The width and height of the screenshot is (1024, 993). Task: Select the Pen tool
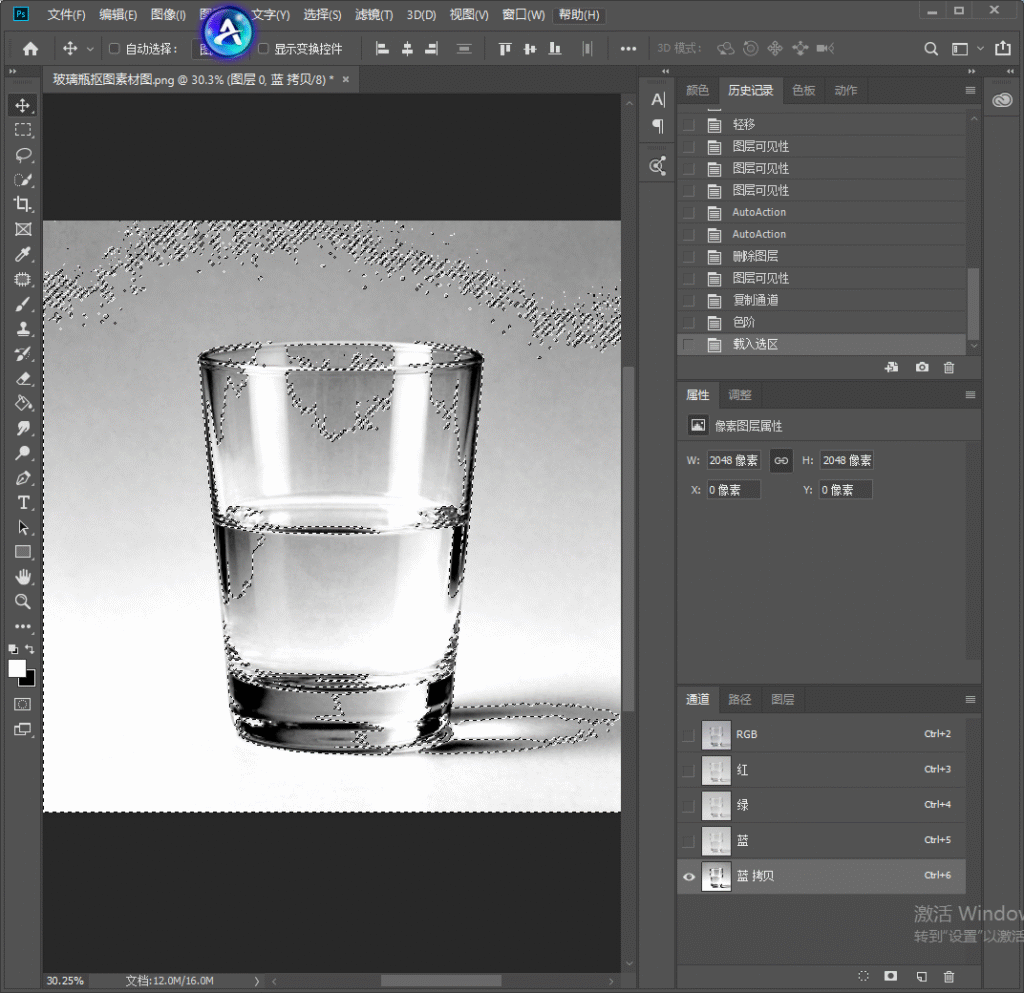tap(23, 478)
